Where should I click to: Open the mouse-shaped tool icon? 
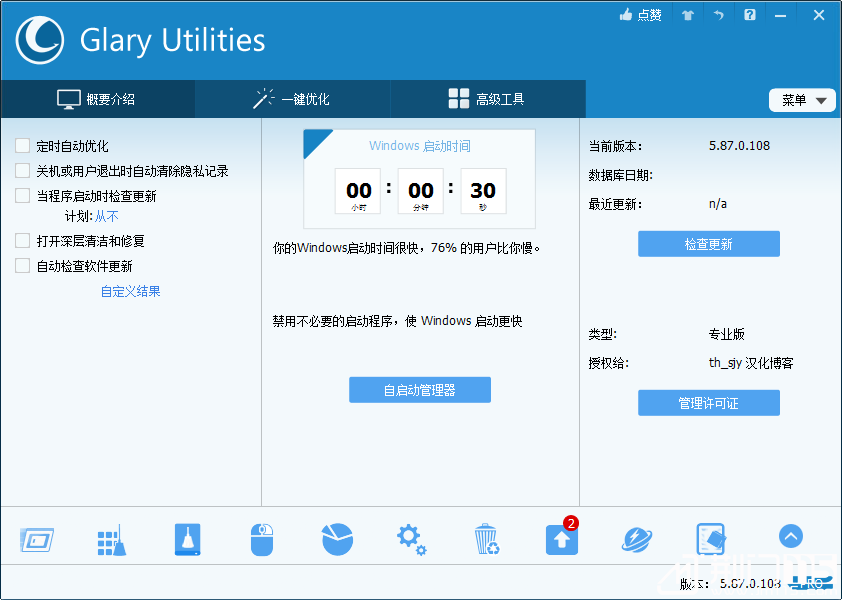262,540
